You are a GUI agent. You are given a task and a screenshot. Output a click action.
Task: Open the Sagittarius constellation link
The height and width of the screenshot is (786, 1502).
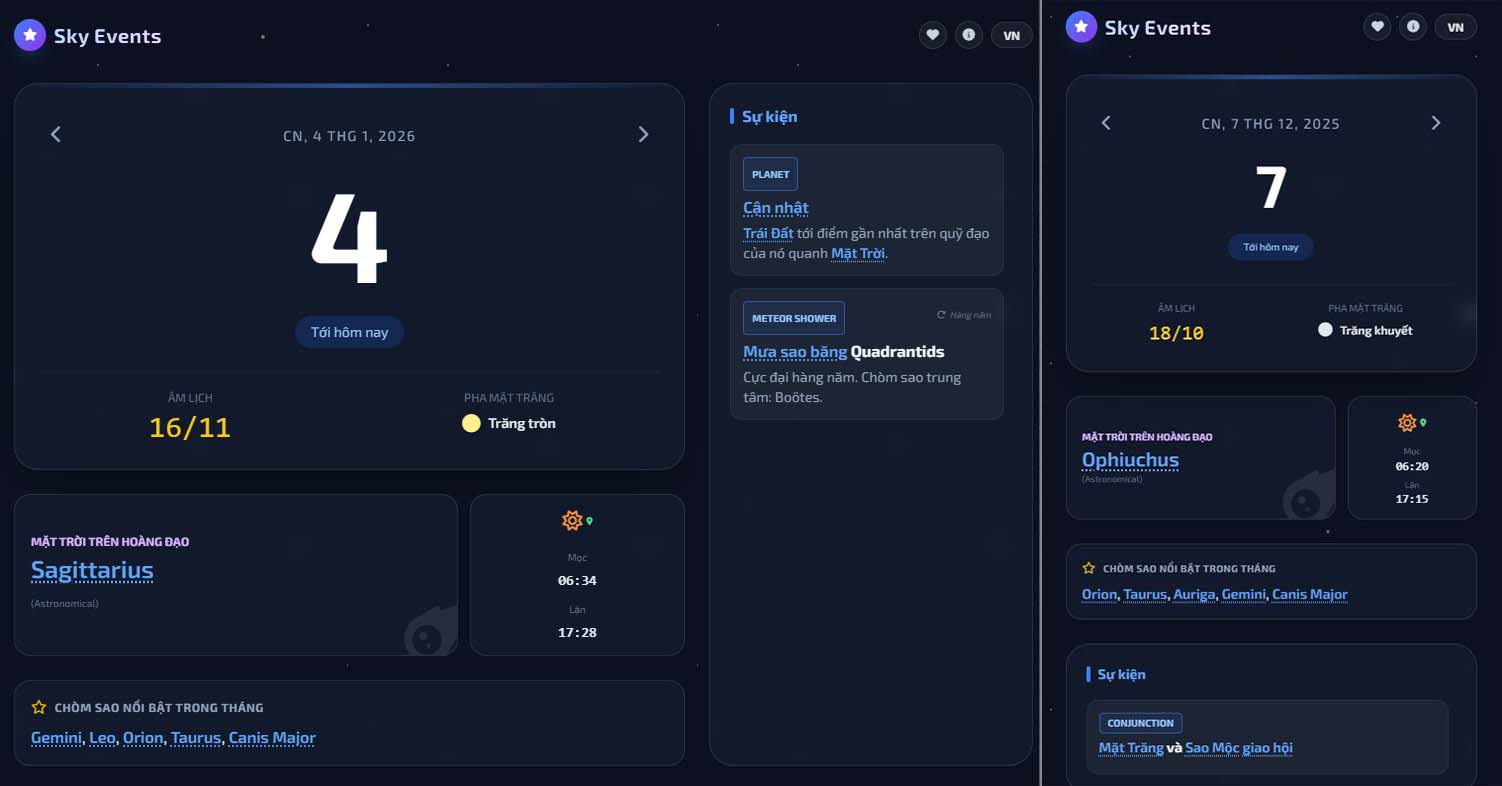92,571
